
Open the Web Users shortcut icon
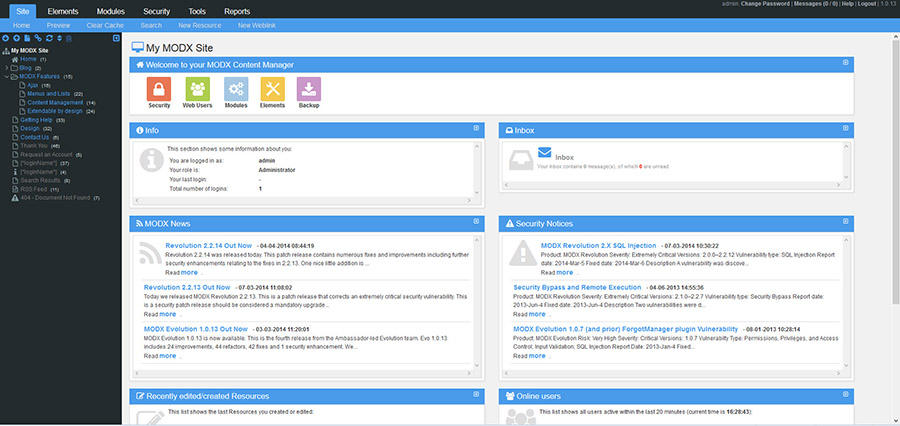coord(197,89)
